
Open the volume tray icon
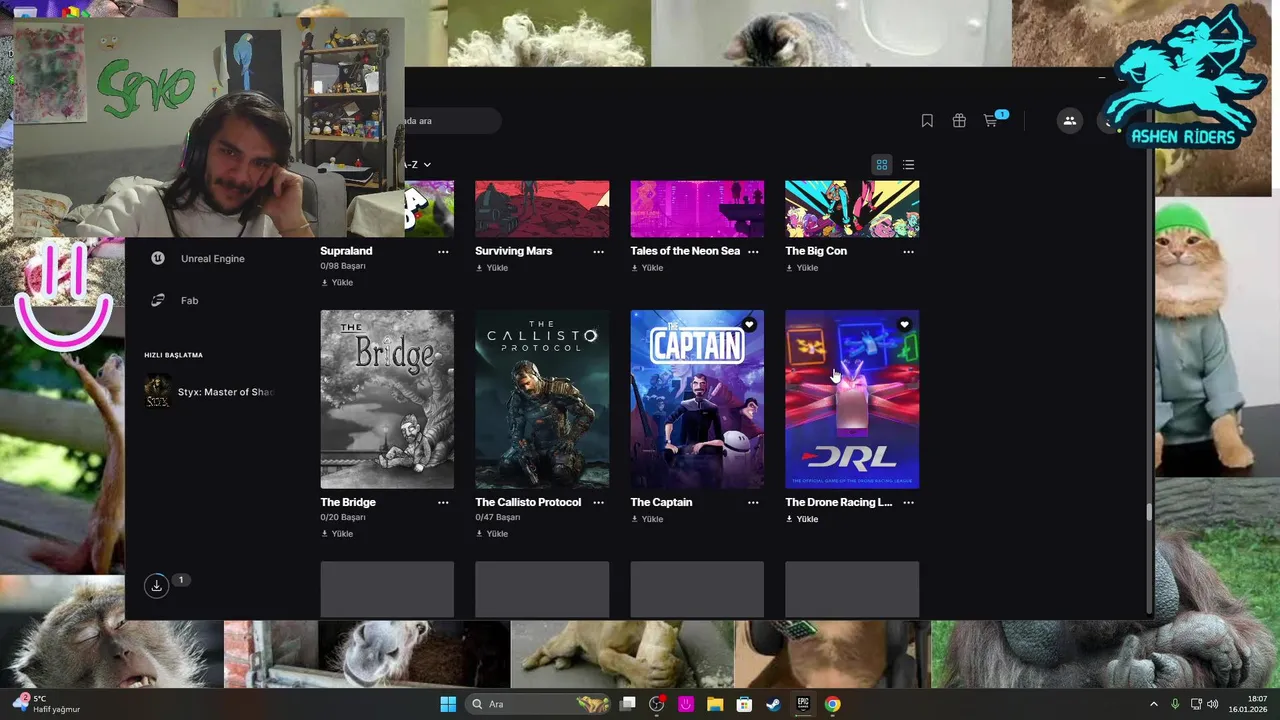coord(1213,704)
